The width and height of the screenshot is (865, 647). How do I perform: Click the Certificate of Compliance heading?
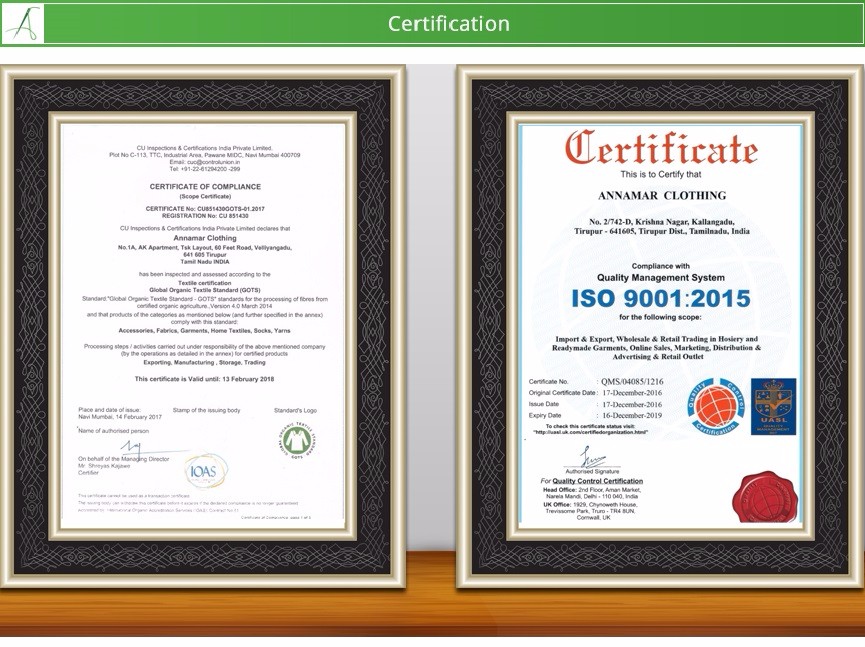(205, 187)
